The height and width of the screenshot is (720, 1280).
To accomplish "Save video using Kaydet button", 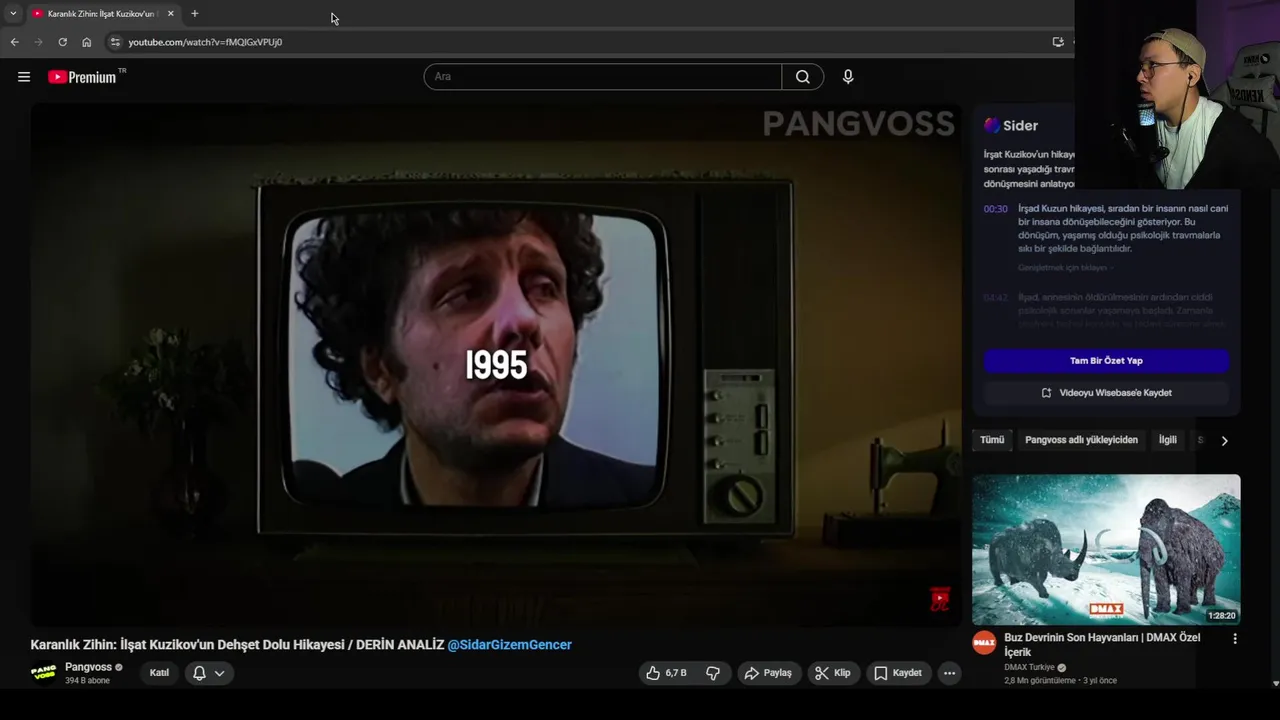I will click(x=897, y=673).
